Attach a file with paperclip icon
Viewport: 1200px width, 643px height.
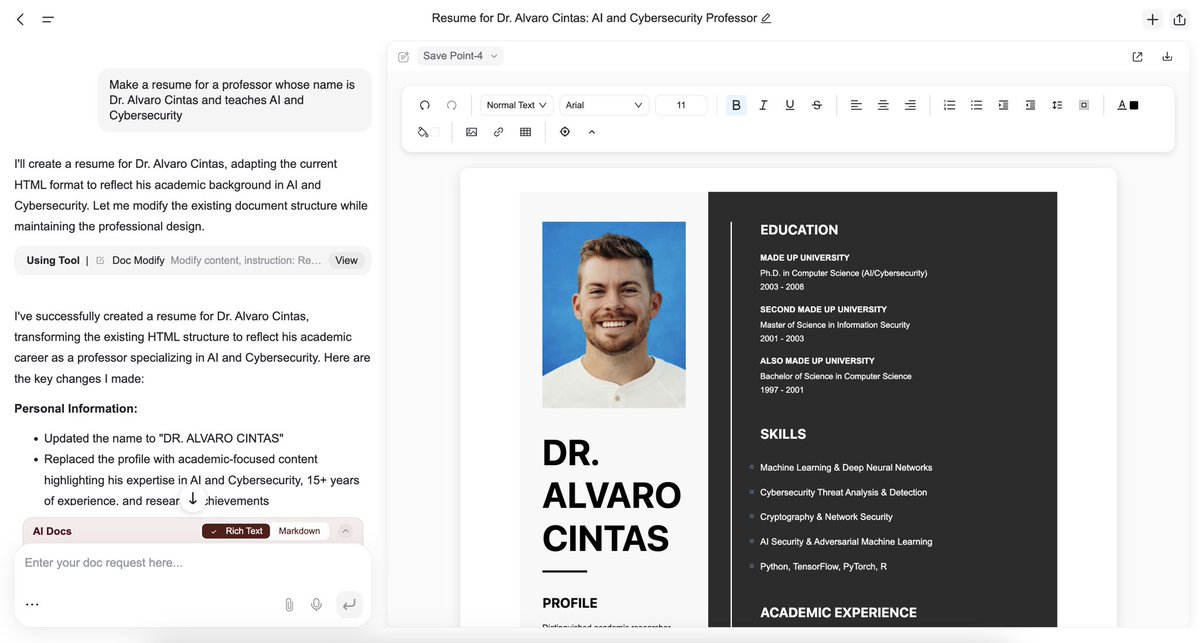(x=289, y=604)
